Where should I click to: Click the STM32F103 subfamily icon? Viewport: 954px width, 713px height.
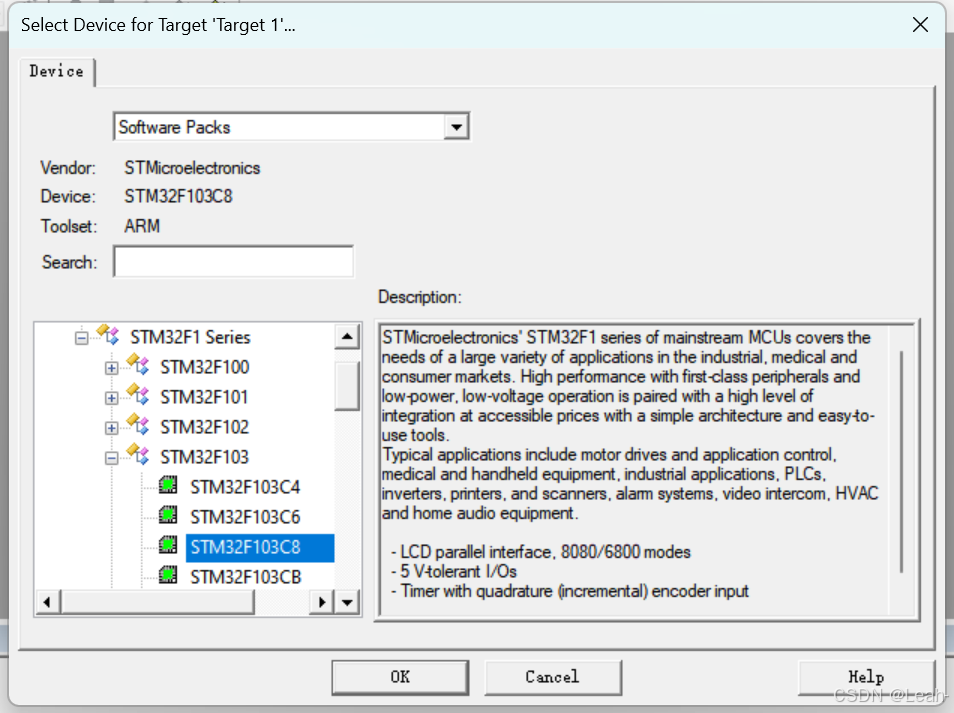(138, 455)
